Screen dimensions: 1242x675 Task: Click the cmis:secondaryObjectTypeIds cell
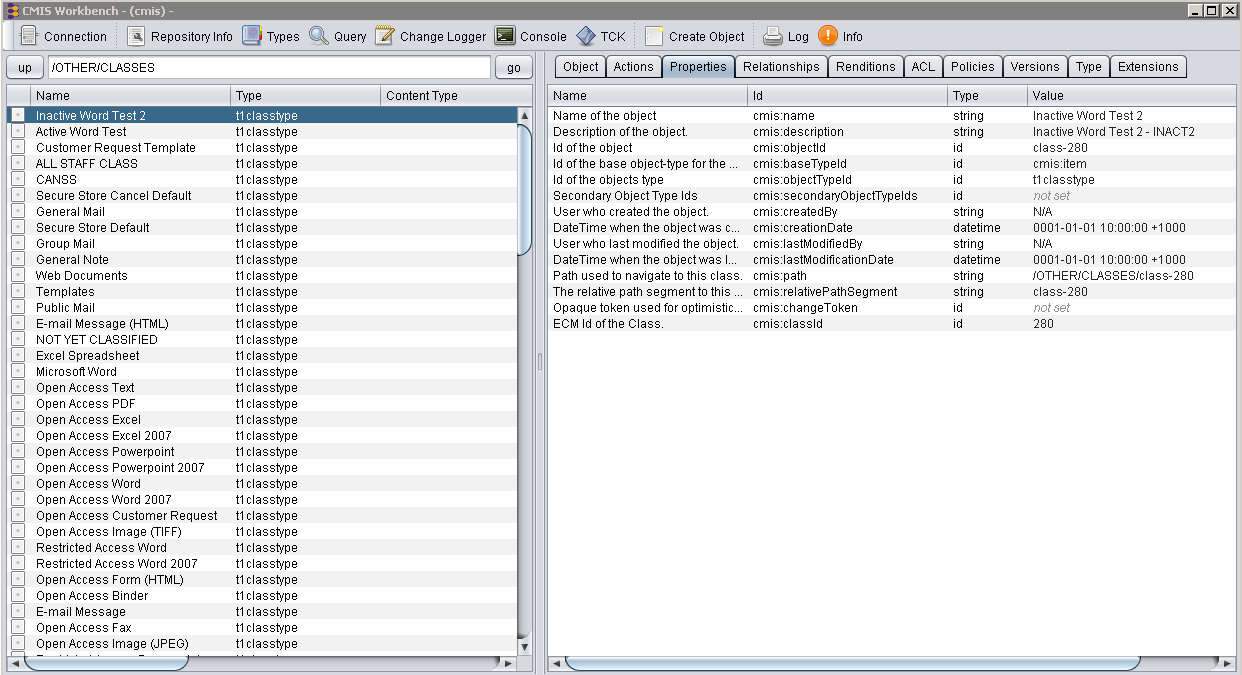click(x=848, y=195)
